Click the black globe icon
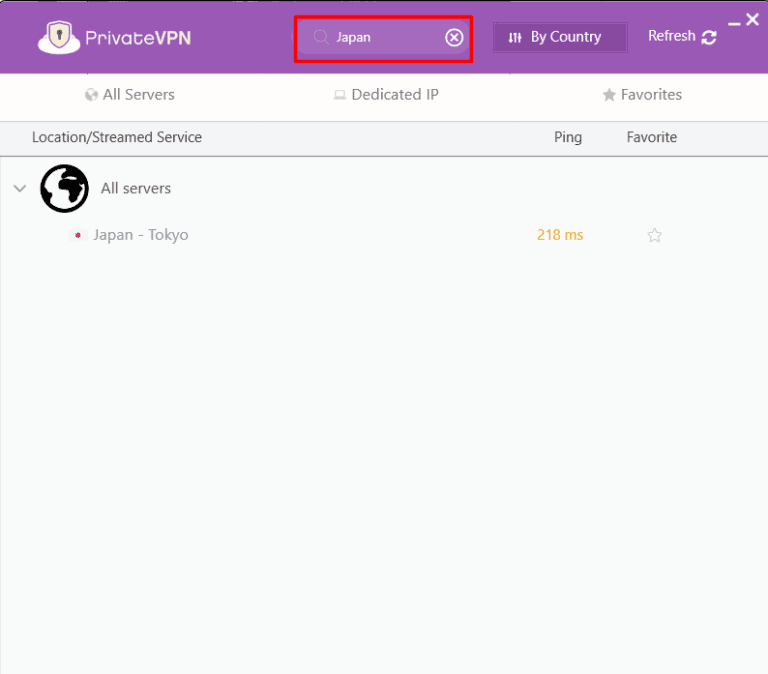The height and width of the screenshot is (674, 768). (x=64, y=188)
